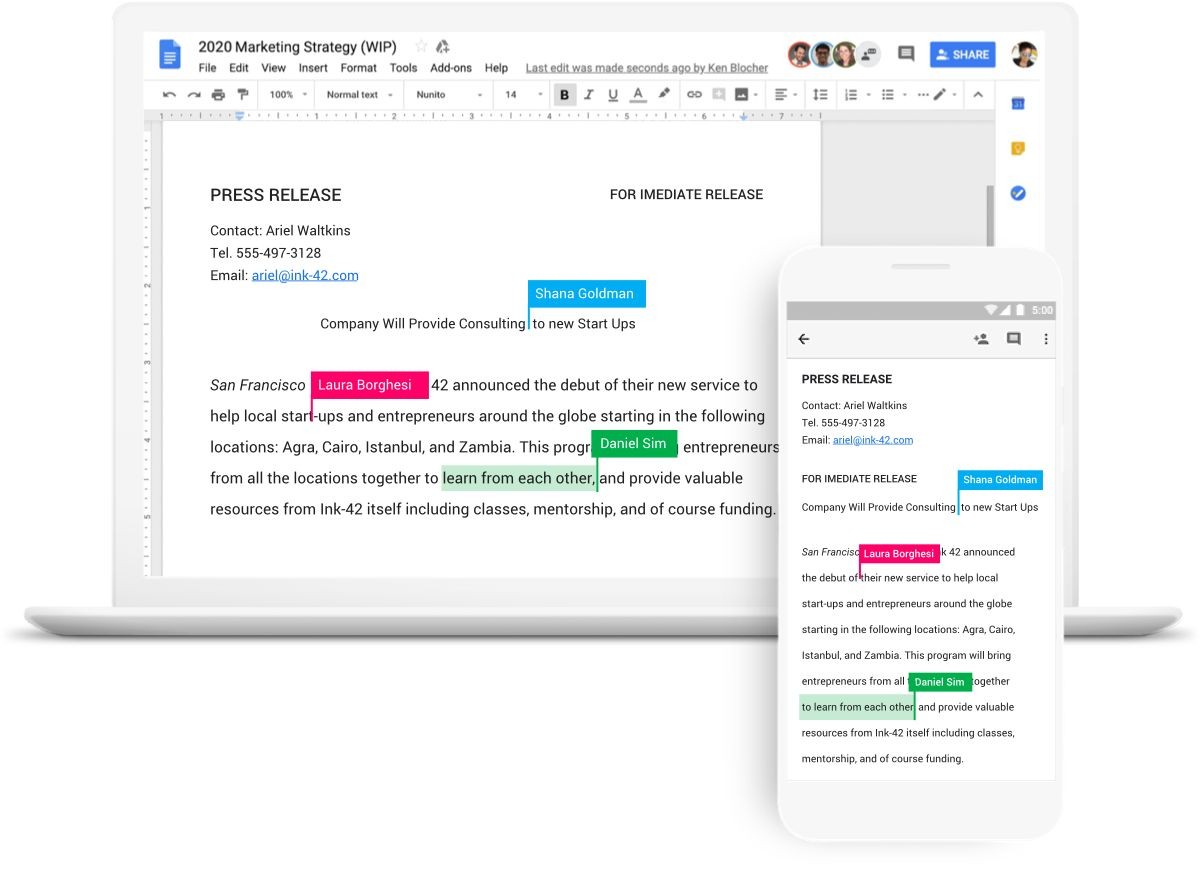Open the Normal text style dropdown
Image resolution: width=1200 pixels, height=870 pixels.
click(x=359, y=95)
